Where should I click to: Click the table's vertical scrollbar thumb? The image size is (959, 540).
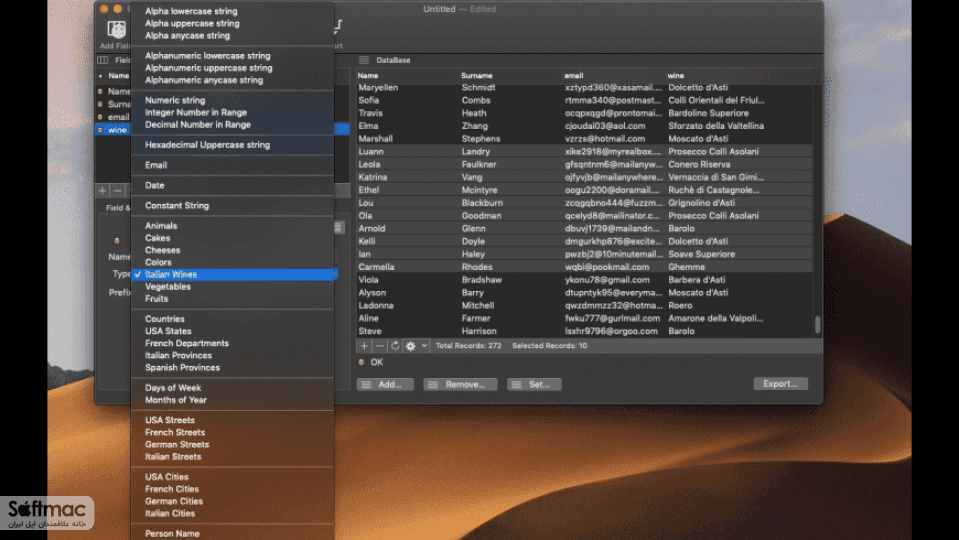pyautogui.click(x=818, y=325)
